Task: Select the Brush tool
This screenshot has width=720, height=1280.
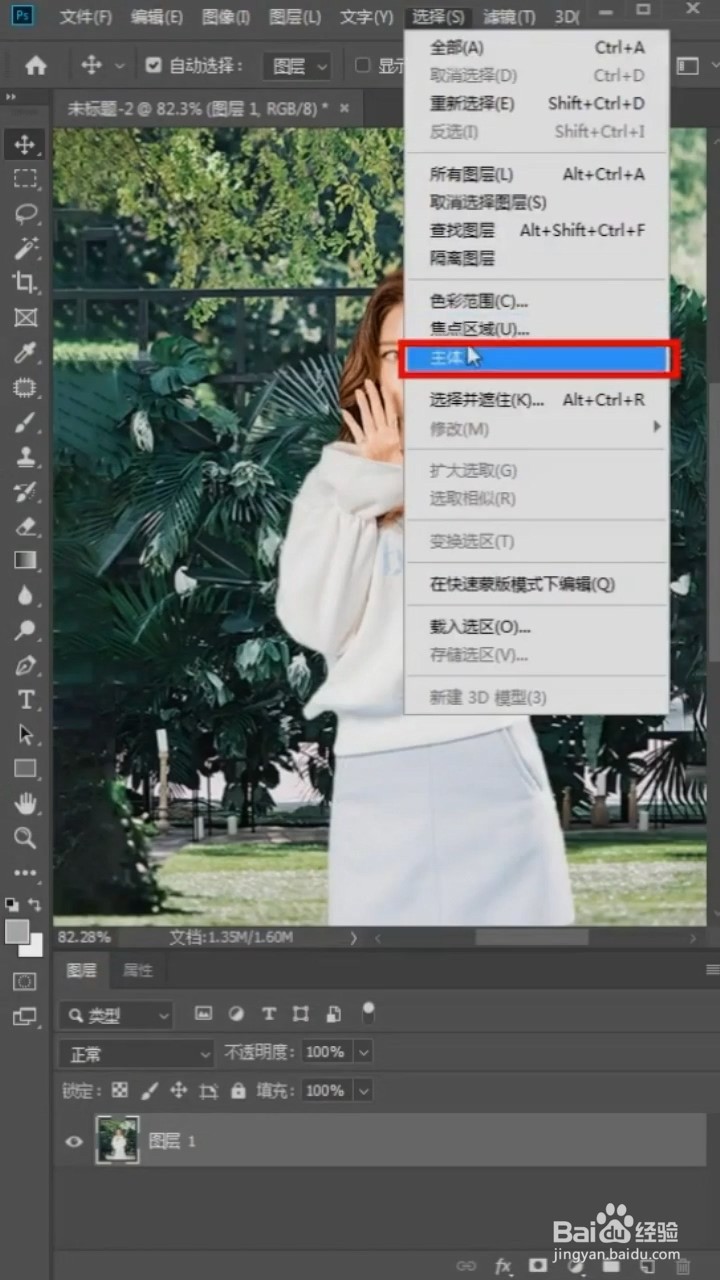Action: pyautogui.click(x=25, y=422)
